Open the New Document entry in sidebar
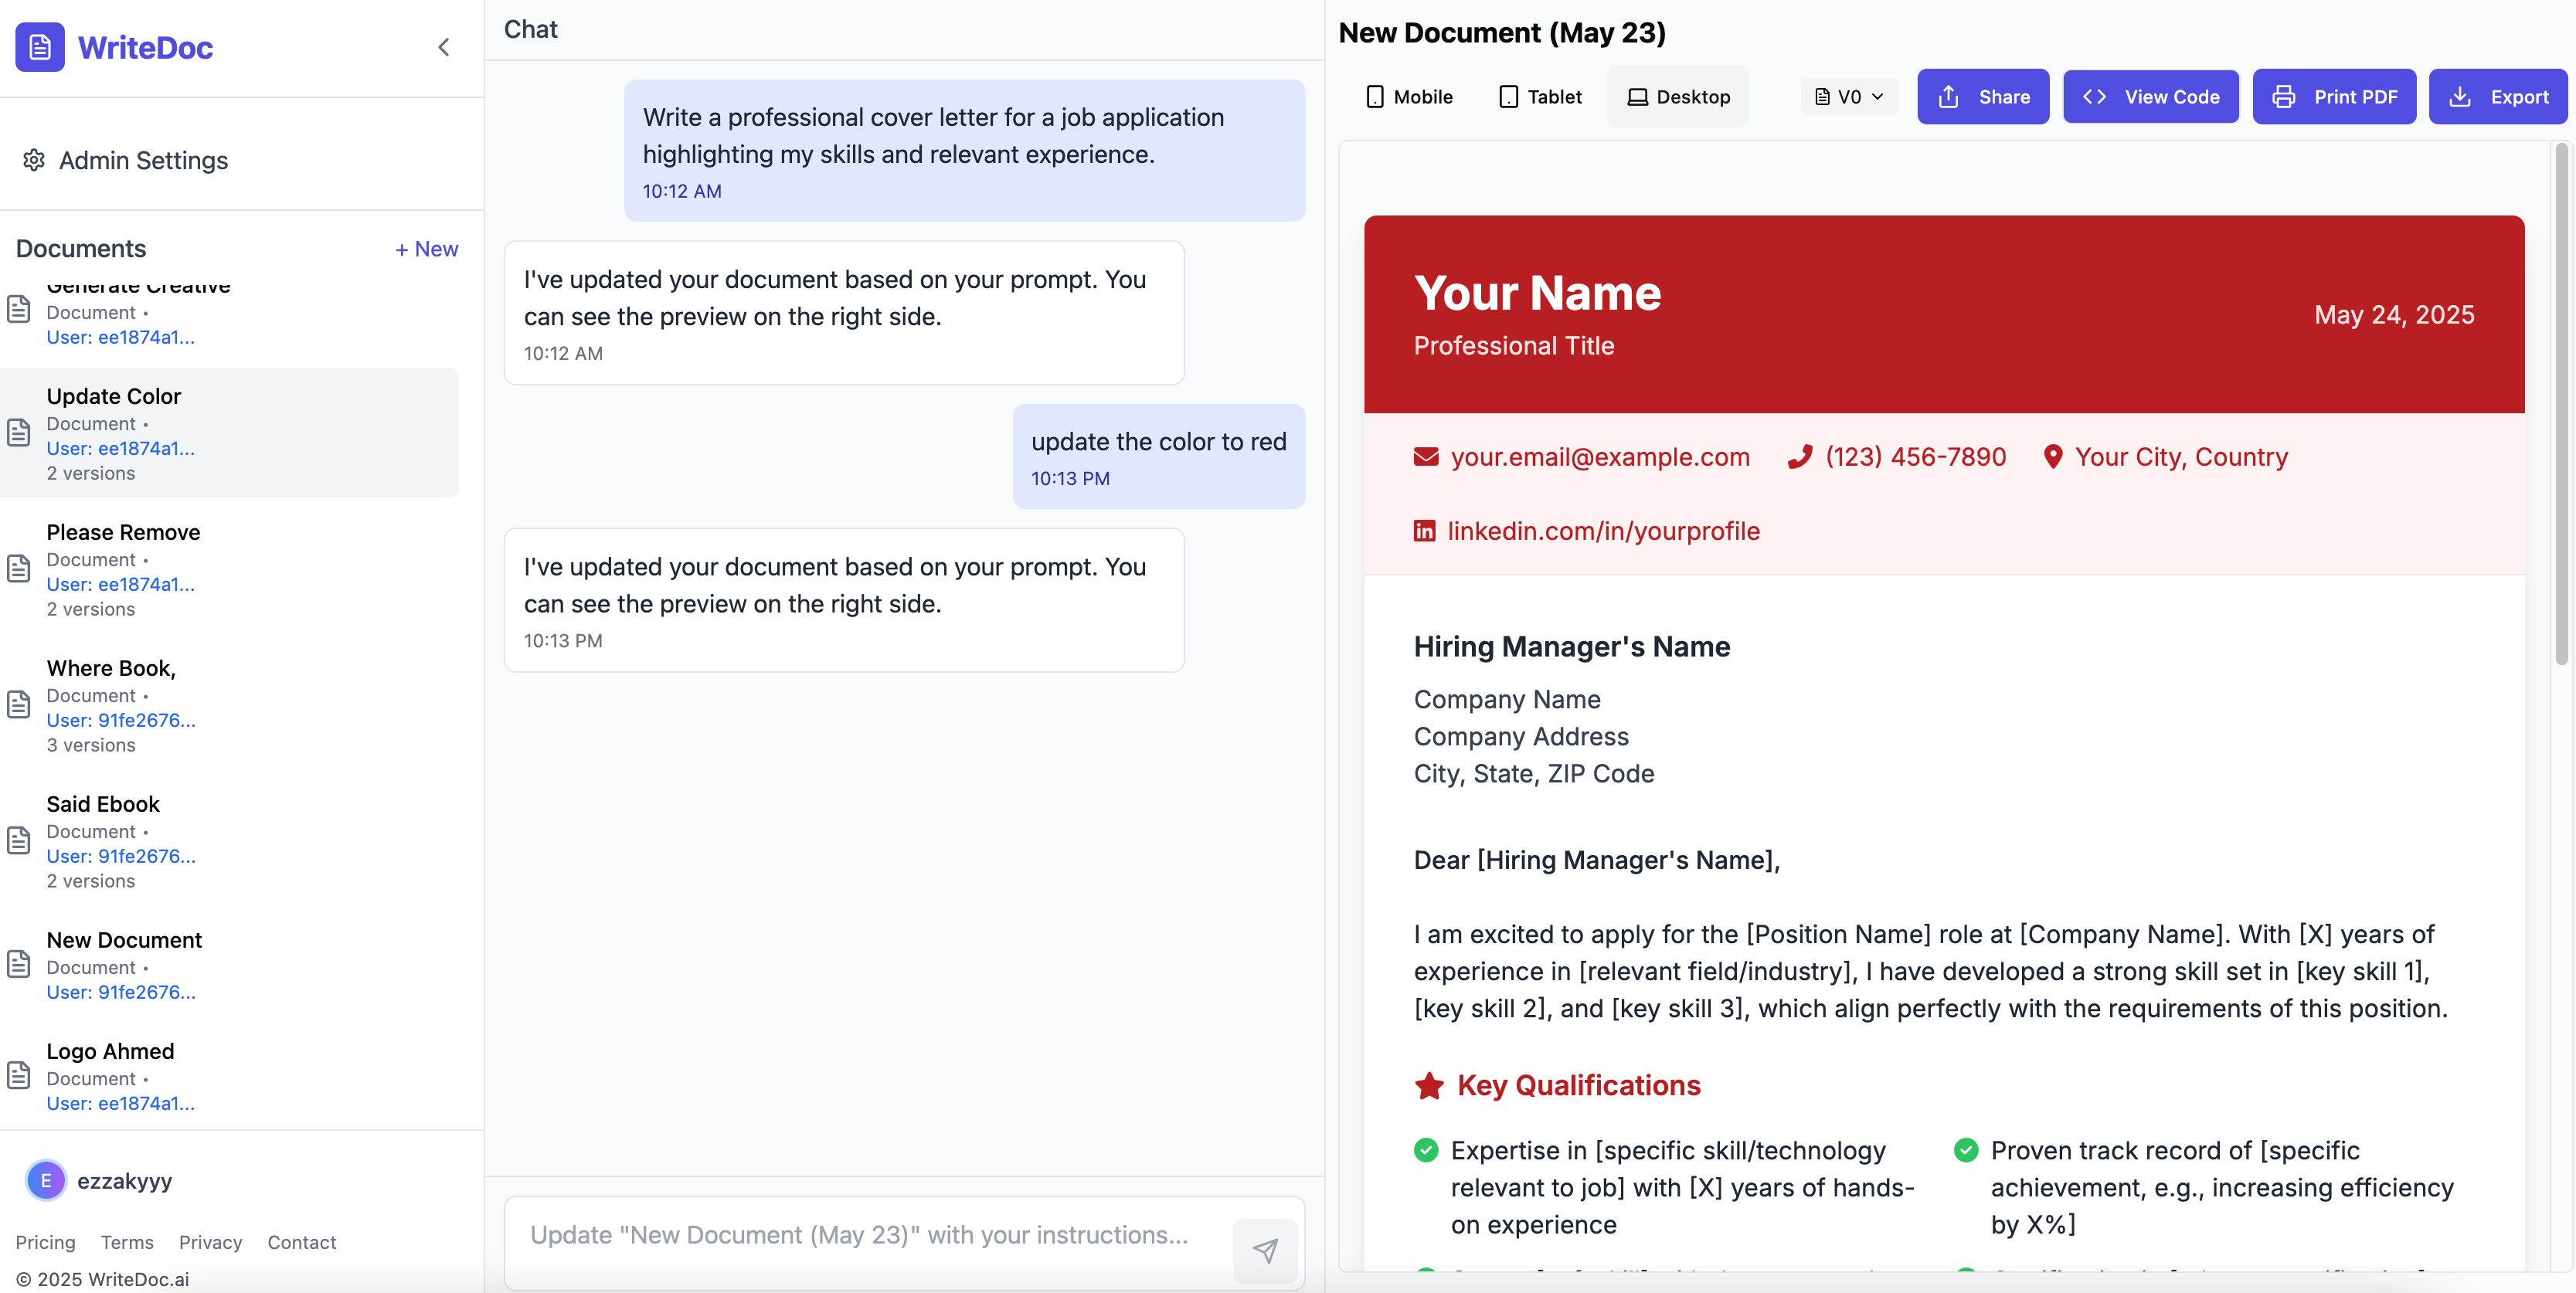The width and height of the screenshot is (2576, 1293). (230, 965)
